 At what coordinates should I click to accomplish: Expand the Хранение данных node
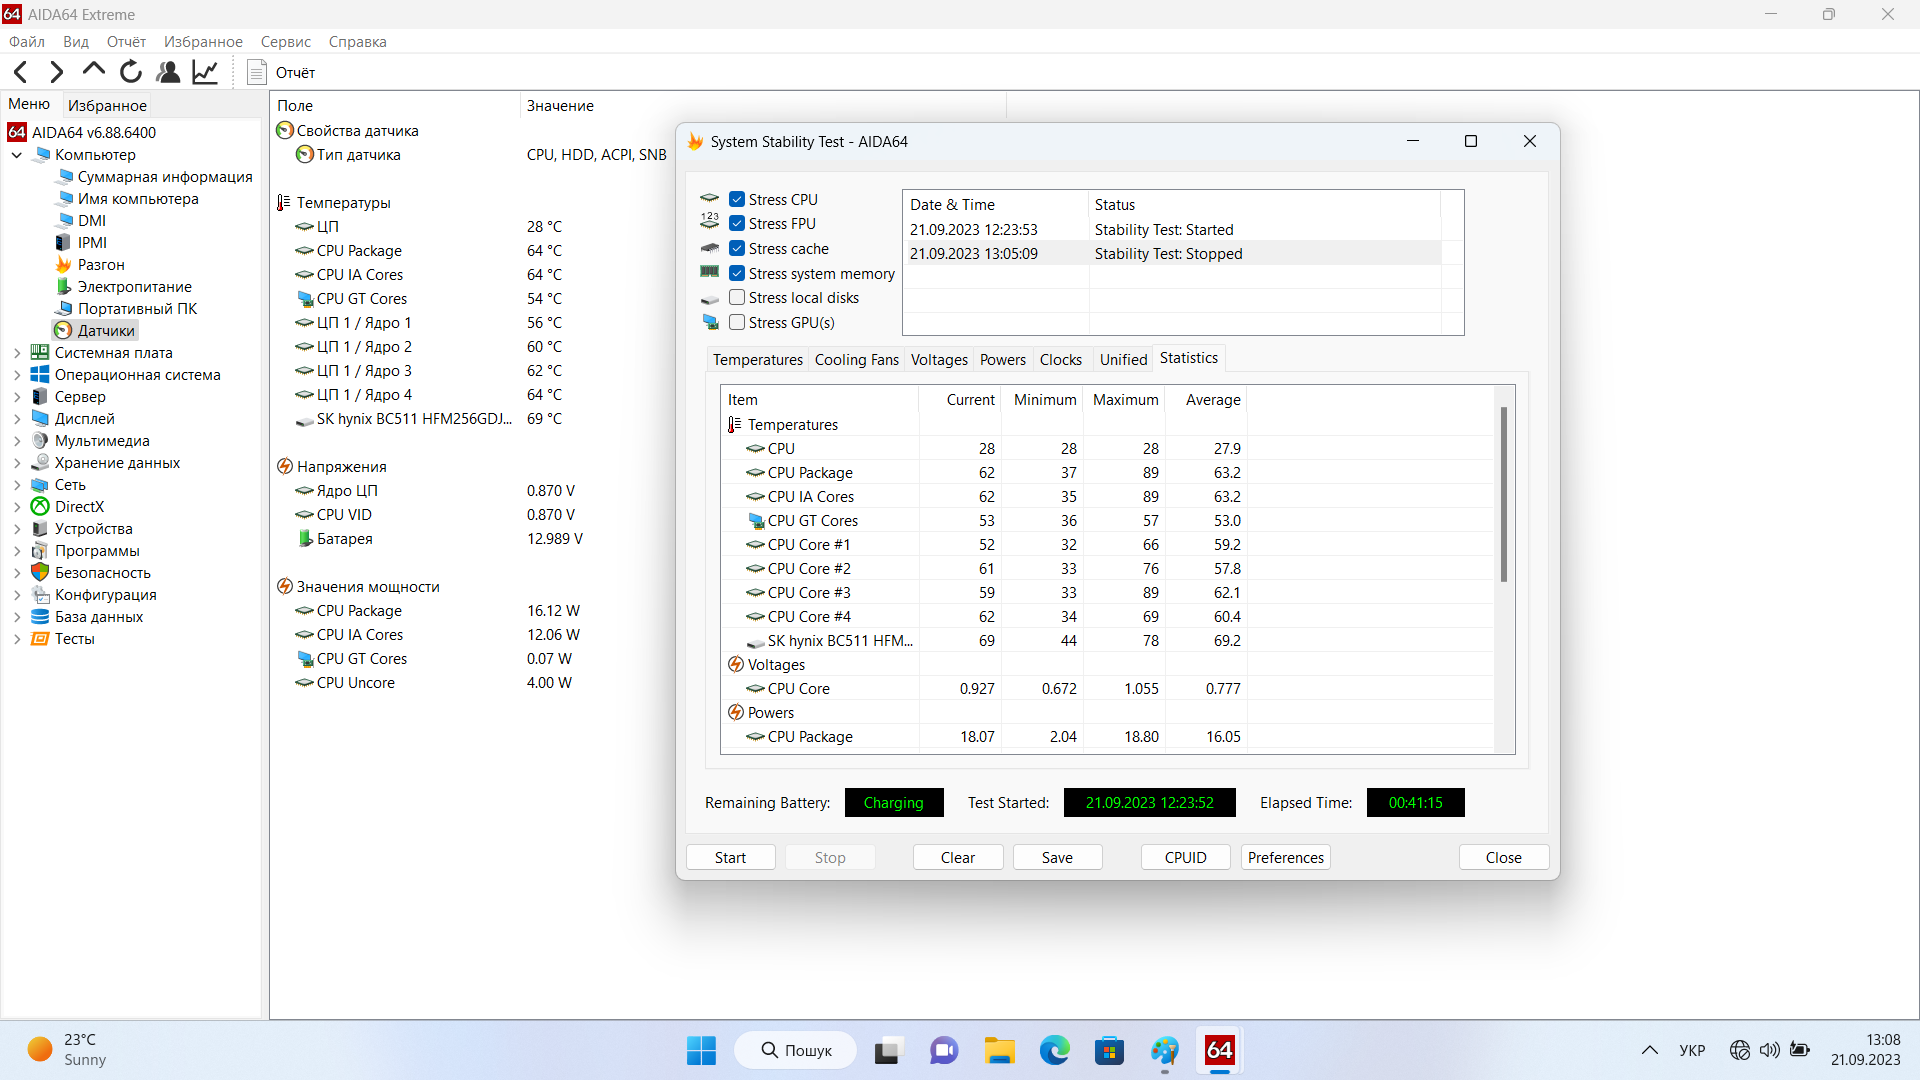tap(17, 463)
